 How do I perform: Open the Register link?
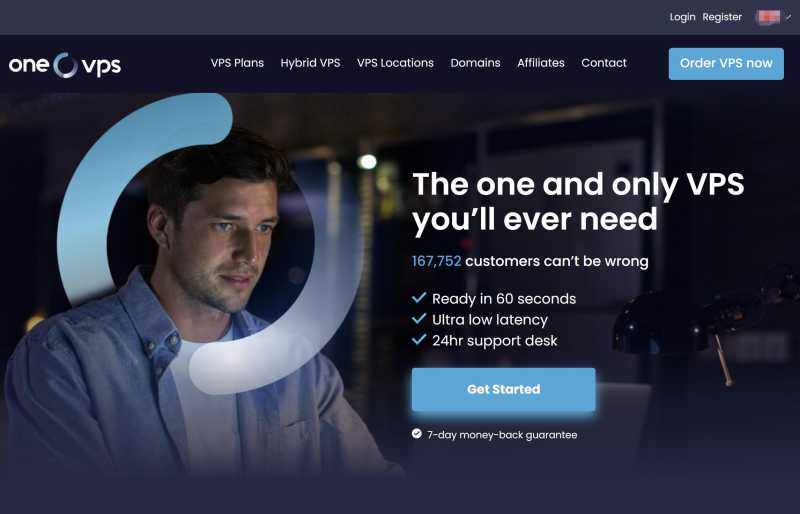(722, 17)
